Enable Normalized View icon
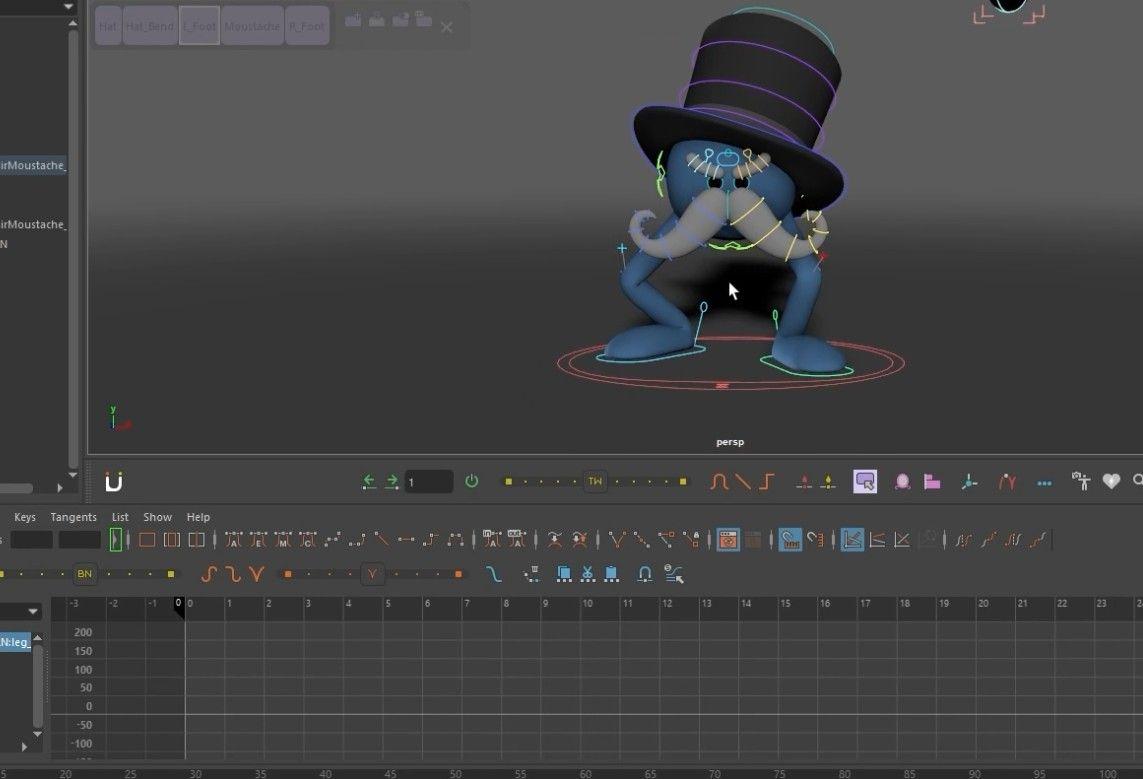 (x=902, y=540)
